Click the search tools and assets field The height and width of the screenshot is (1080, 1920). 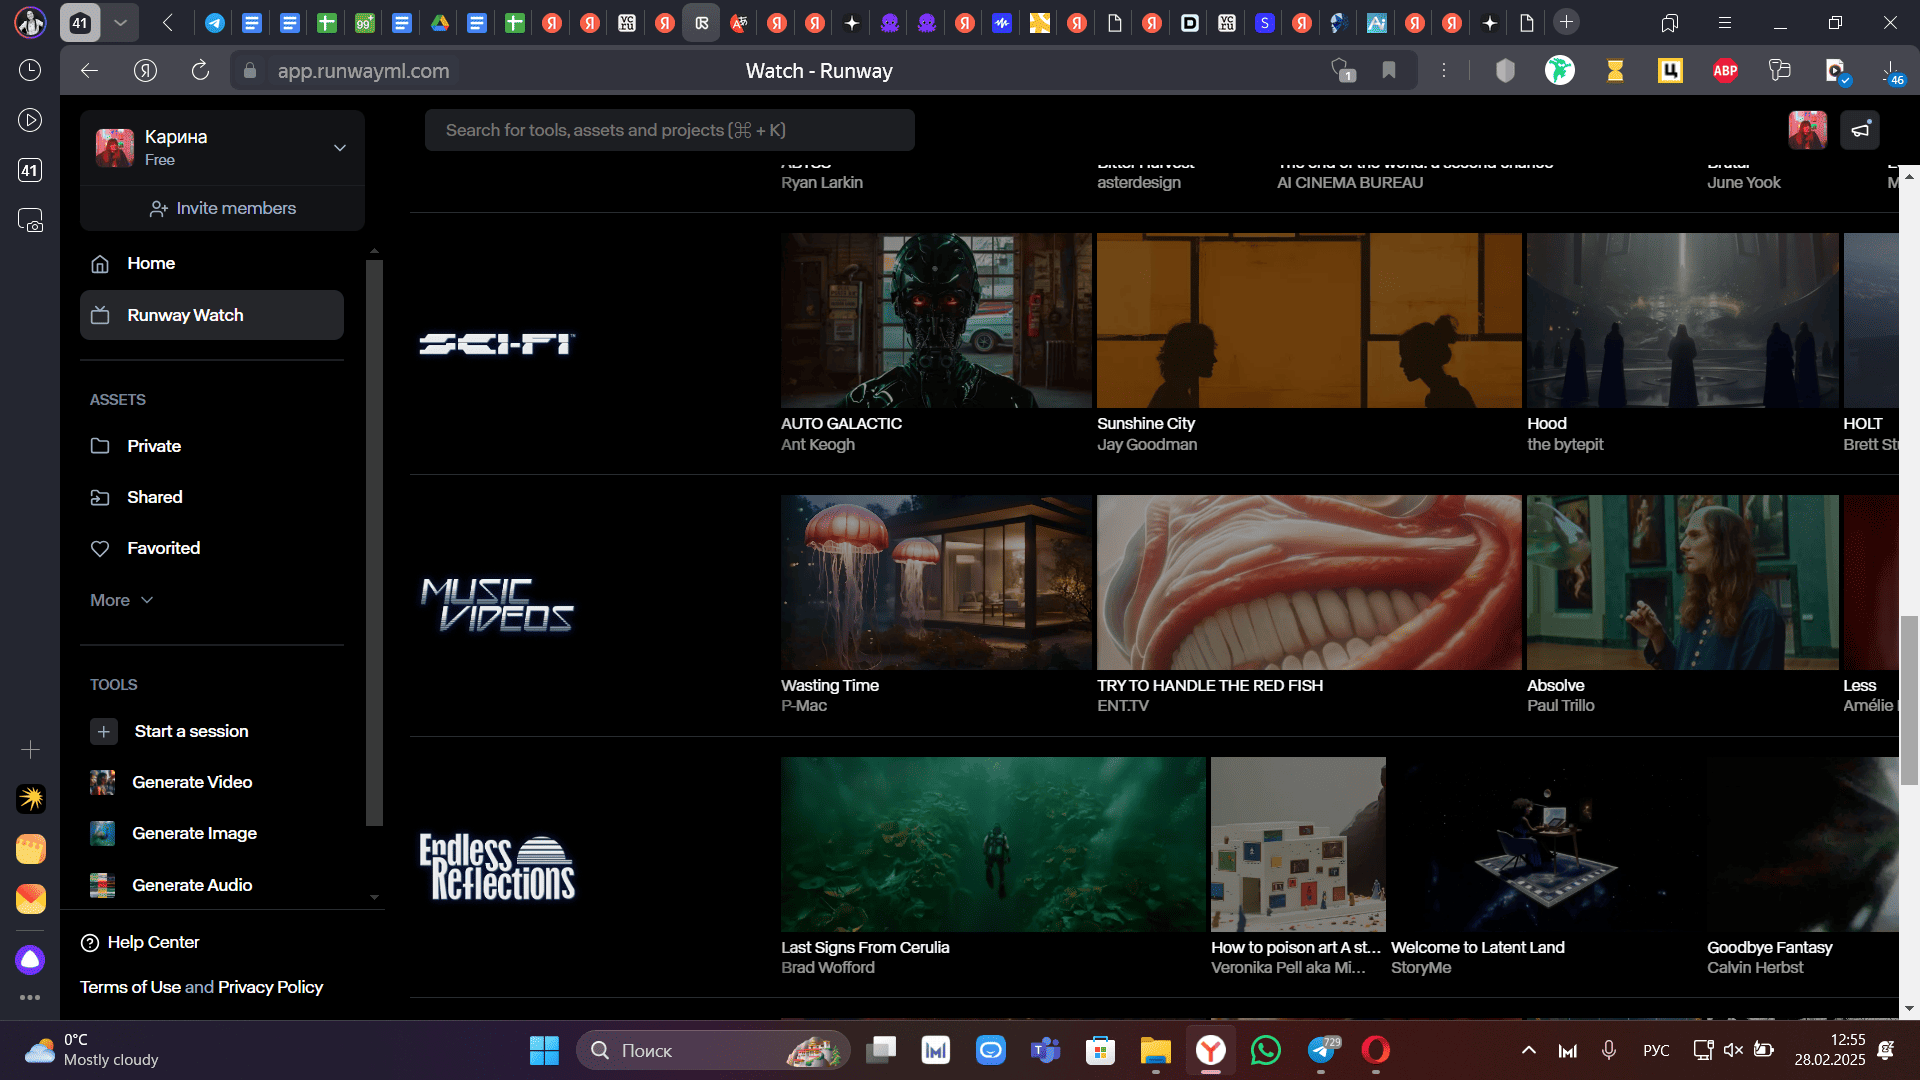669,130
